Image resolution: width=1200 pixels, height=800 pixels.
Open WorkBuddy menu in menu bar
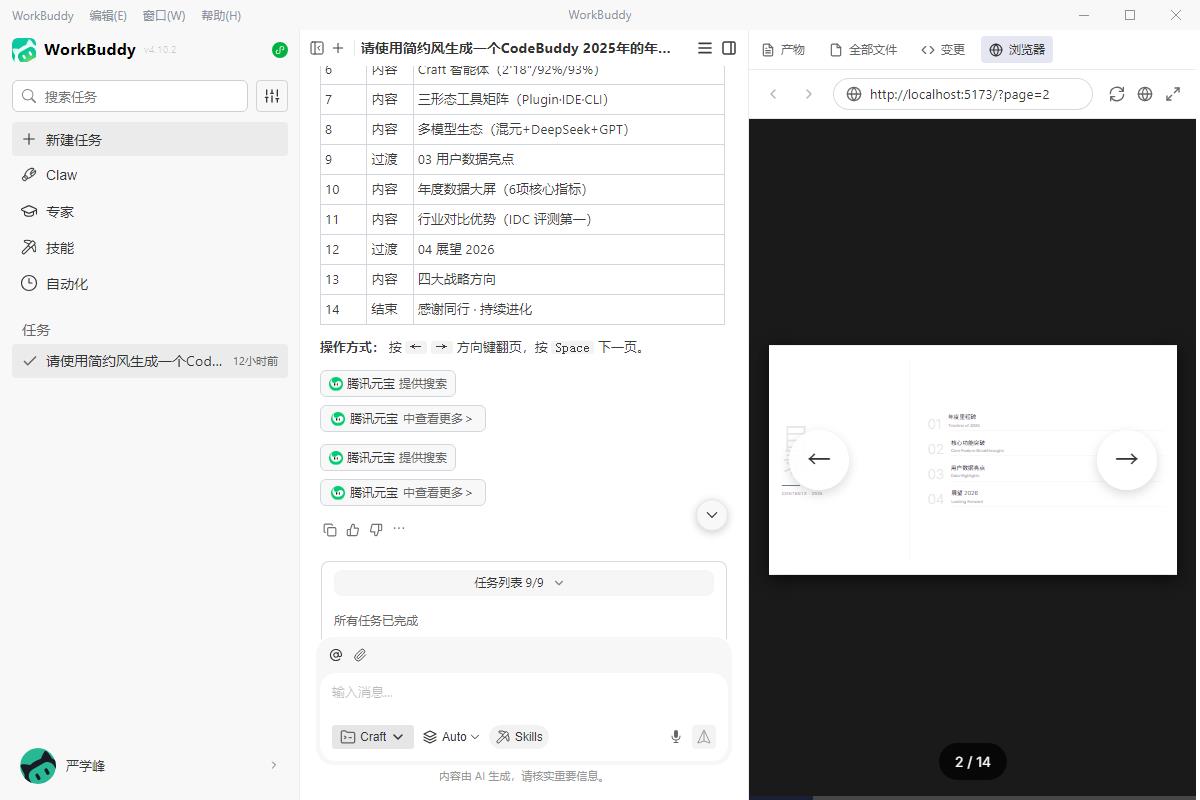tap(43, 15)
